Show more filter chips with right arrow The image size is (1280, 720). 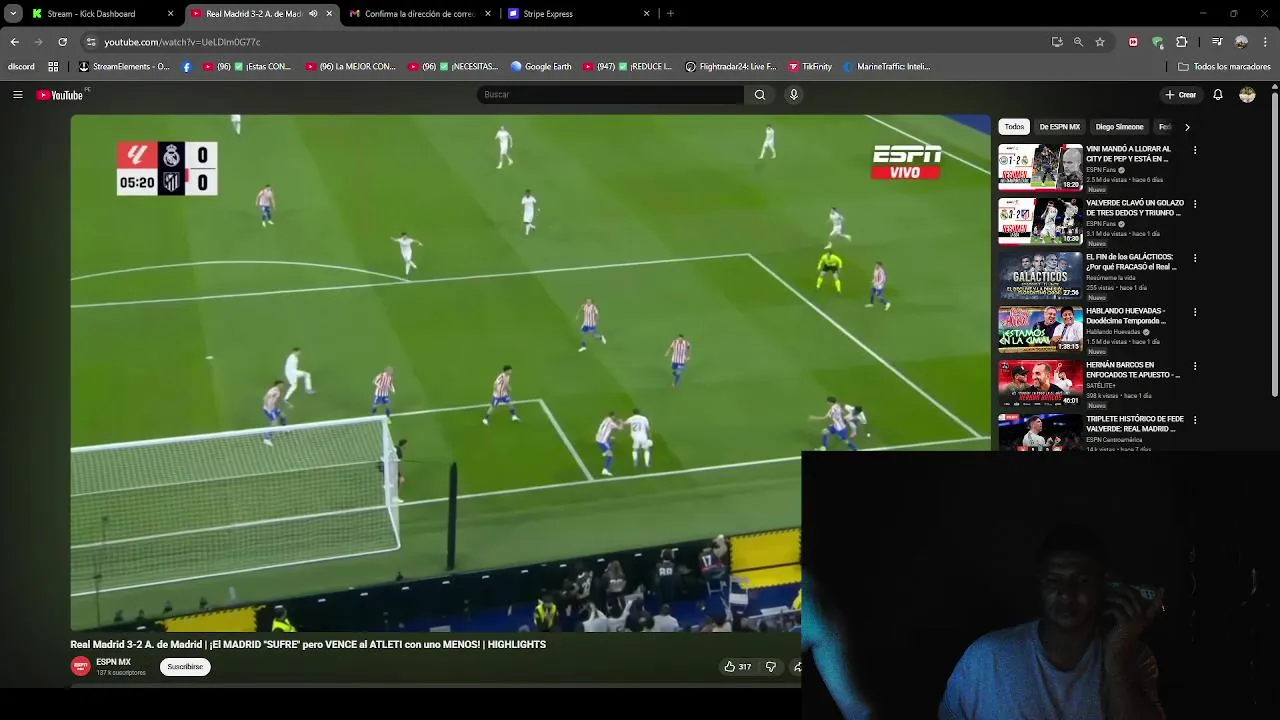[1187, 127]
